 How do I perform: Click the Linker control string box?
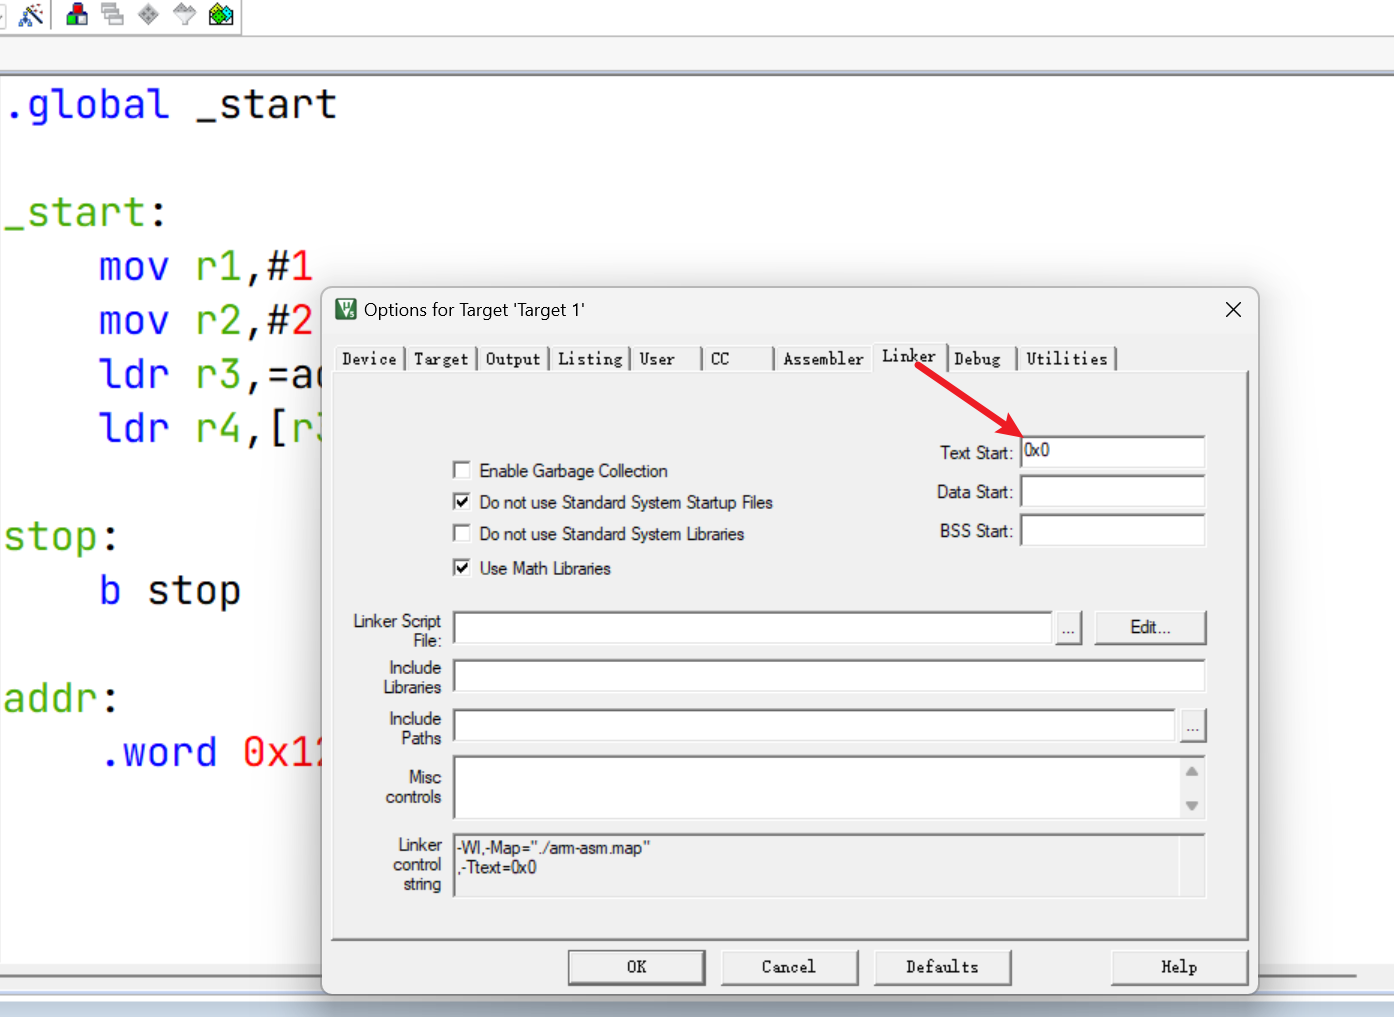point(829,866)
